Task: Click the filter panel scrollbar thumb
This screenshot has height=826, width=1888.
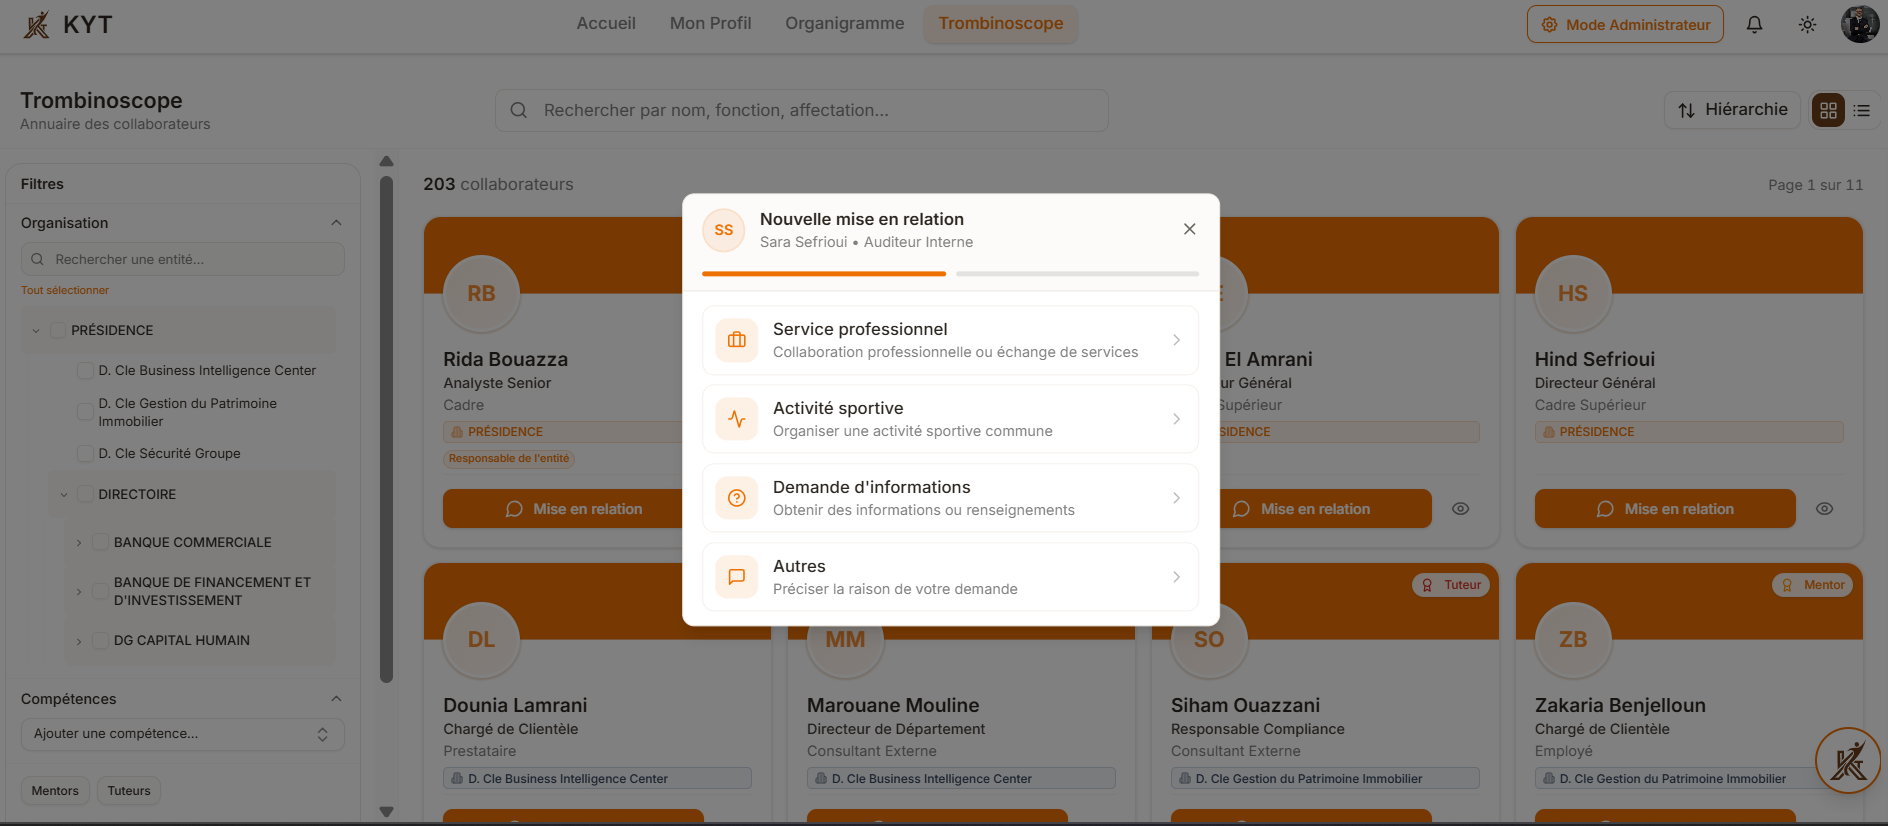Action: pyautogui.click(x=386, y=430)
